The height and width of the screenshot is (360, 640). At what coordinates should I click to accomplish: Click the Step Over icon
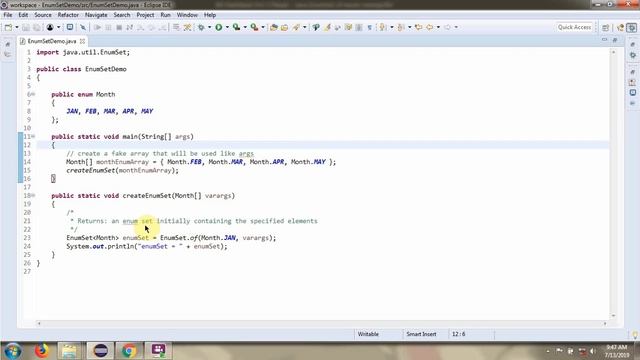[x=151, y=27]
